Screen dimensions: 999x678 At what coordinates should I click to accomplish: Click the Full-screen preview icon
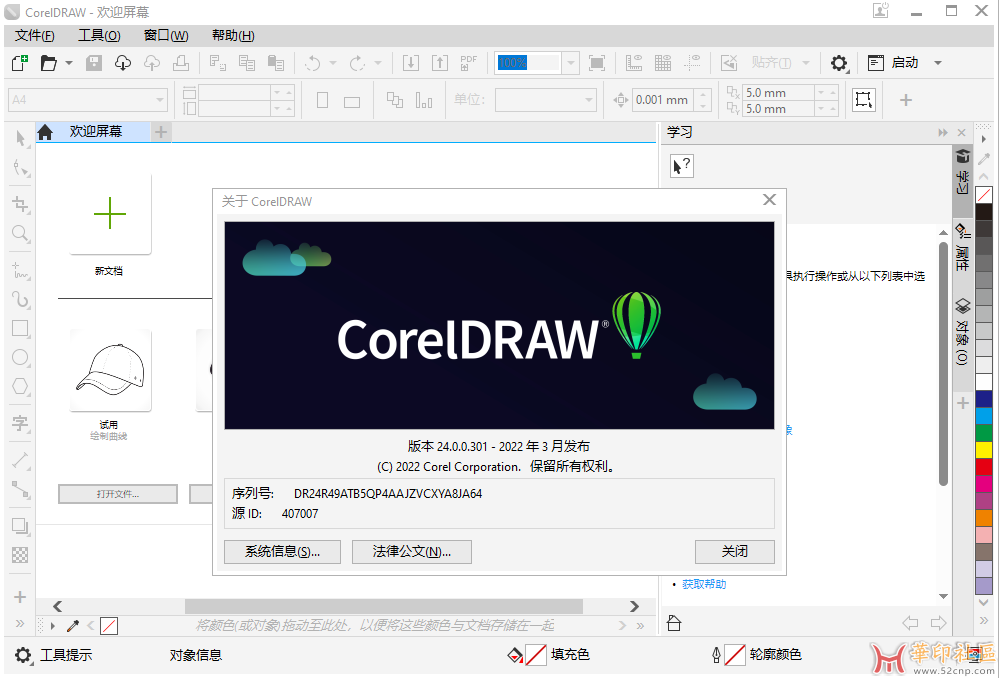click(597, 62)
